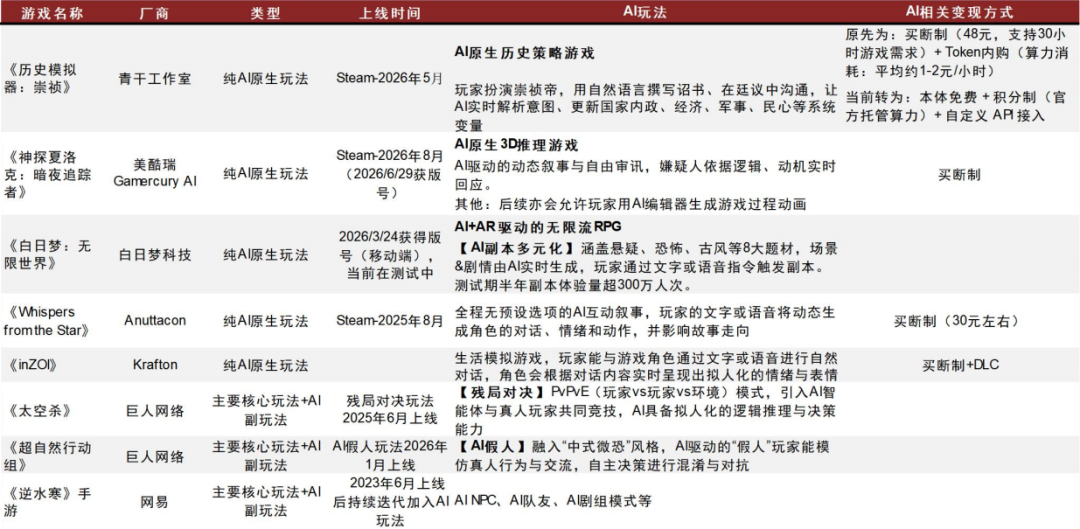This screenshot has height=529, width=1080.
Task: Click the monetization text starting 原先为：买断制
Action: (x=957, y=54)
